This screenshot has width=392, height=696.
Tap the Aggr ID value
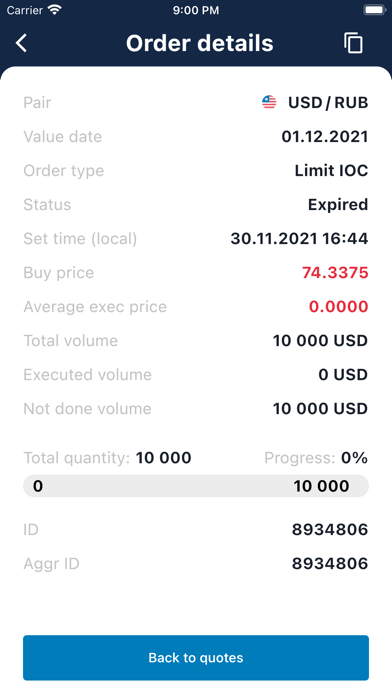pos(330,564)
